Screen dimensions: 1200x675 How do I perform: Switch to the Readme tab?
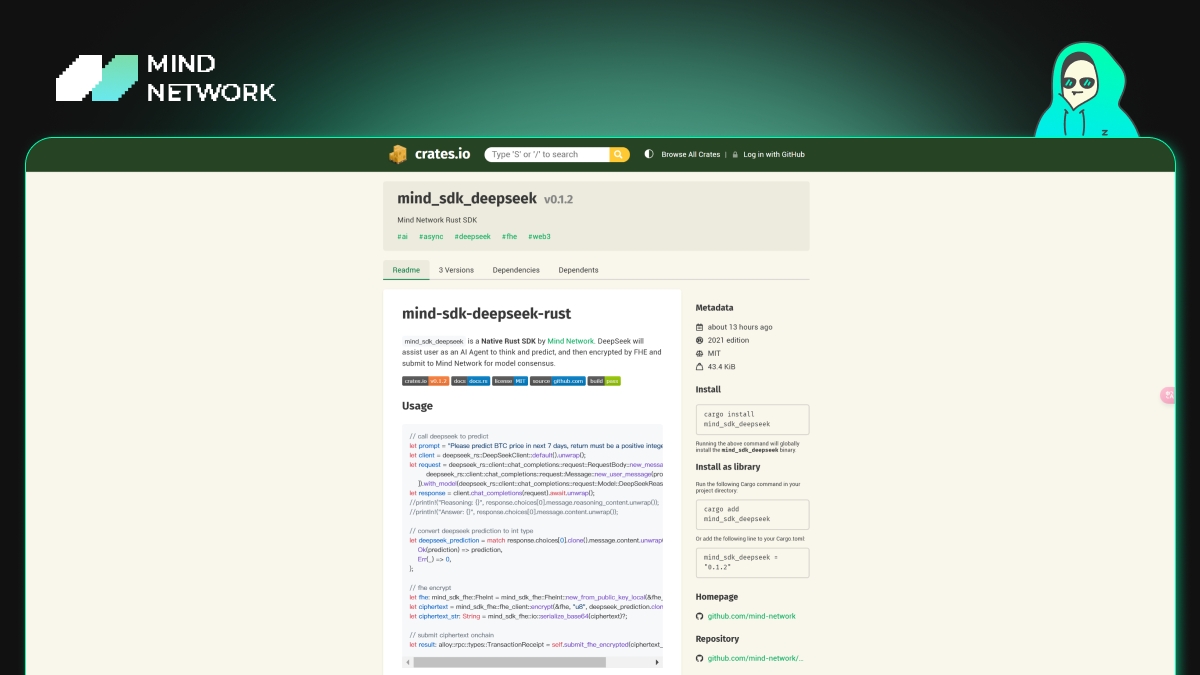coord(406,270)
